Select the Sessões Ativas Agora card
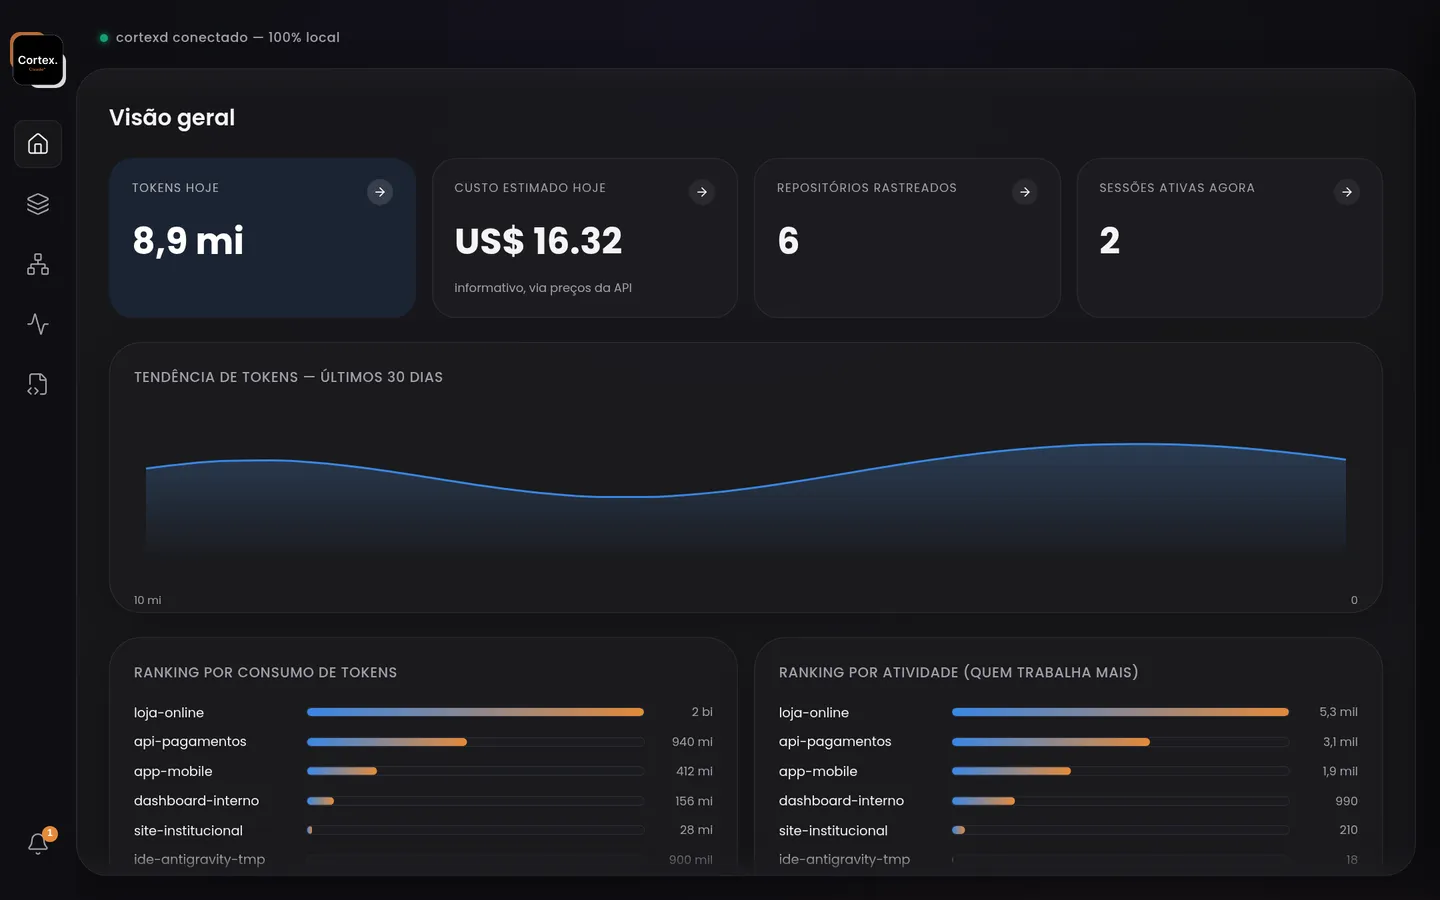 (x=1230, y=238)
